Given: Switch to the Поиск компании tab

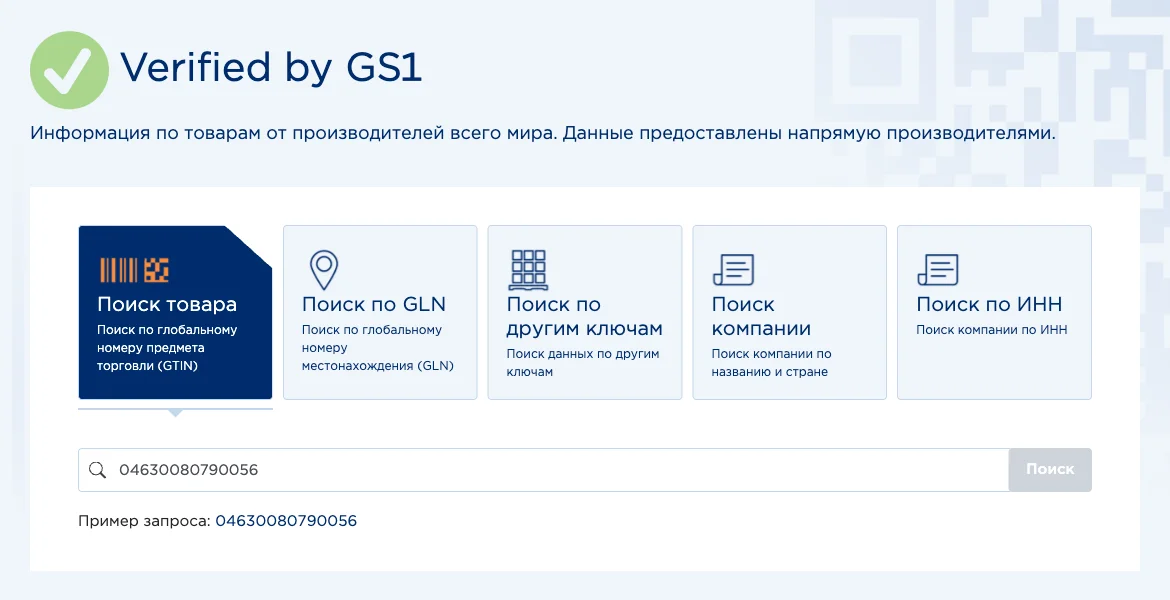Looking at the screenshot, I should point(789,312).
